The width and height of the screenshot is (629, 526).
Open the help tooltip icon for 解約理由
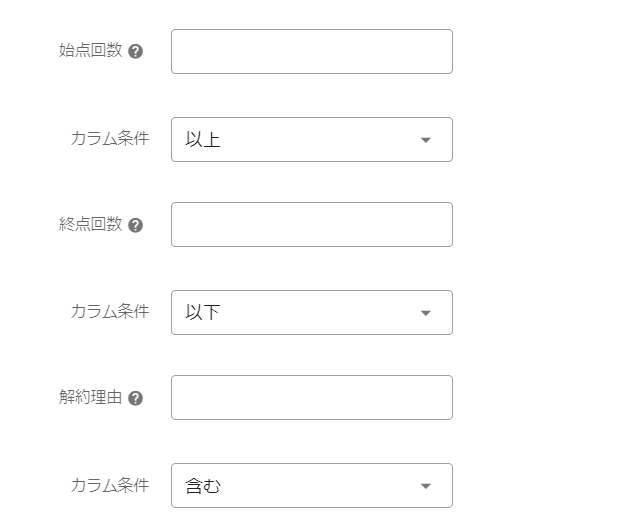click(136, 398)
